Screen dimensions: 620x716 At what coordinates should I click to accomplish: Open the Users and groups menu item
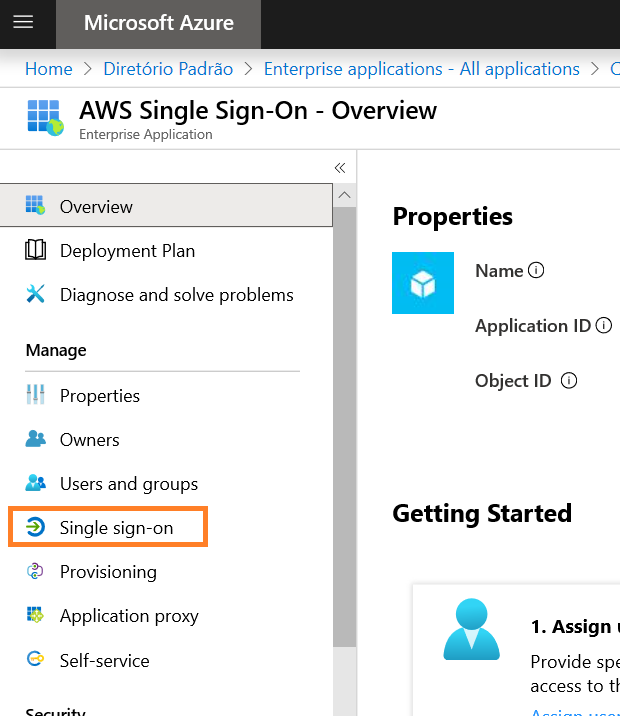tap(128, 484)
